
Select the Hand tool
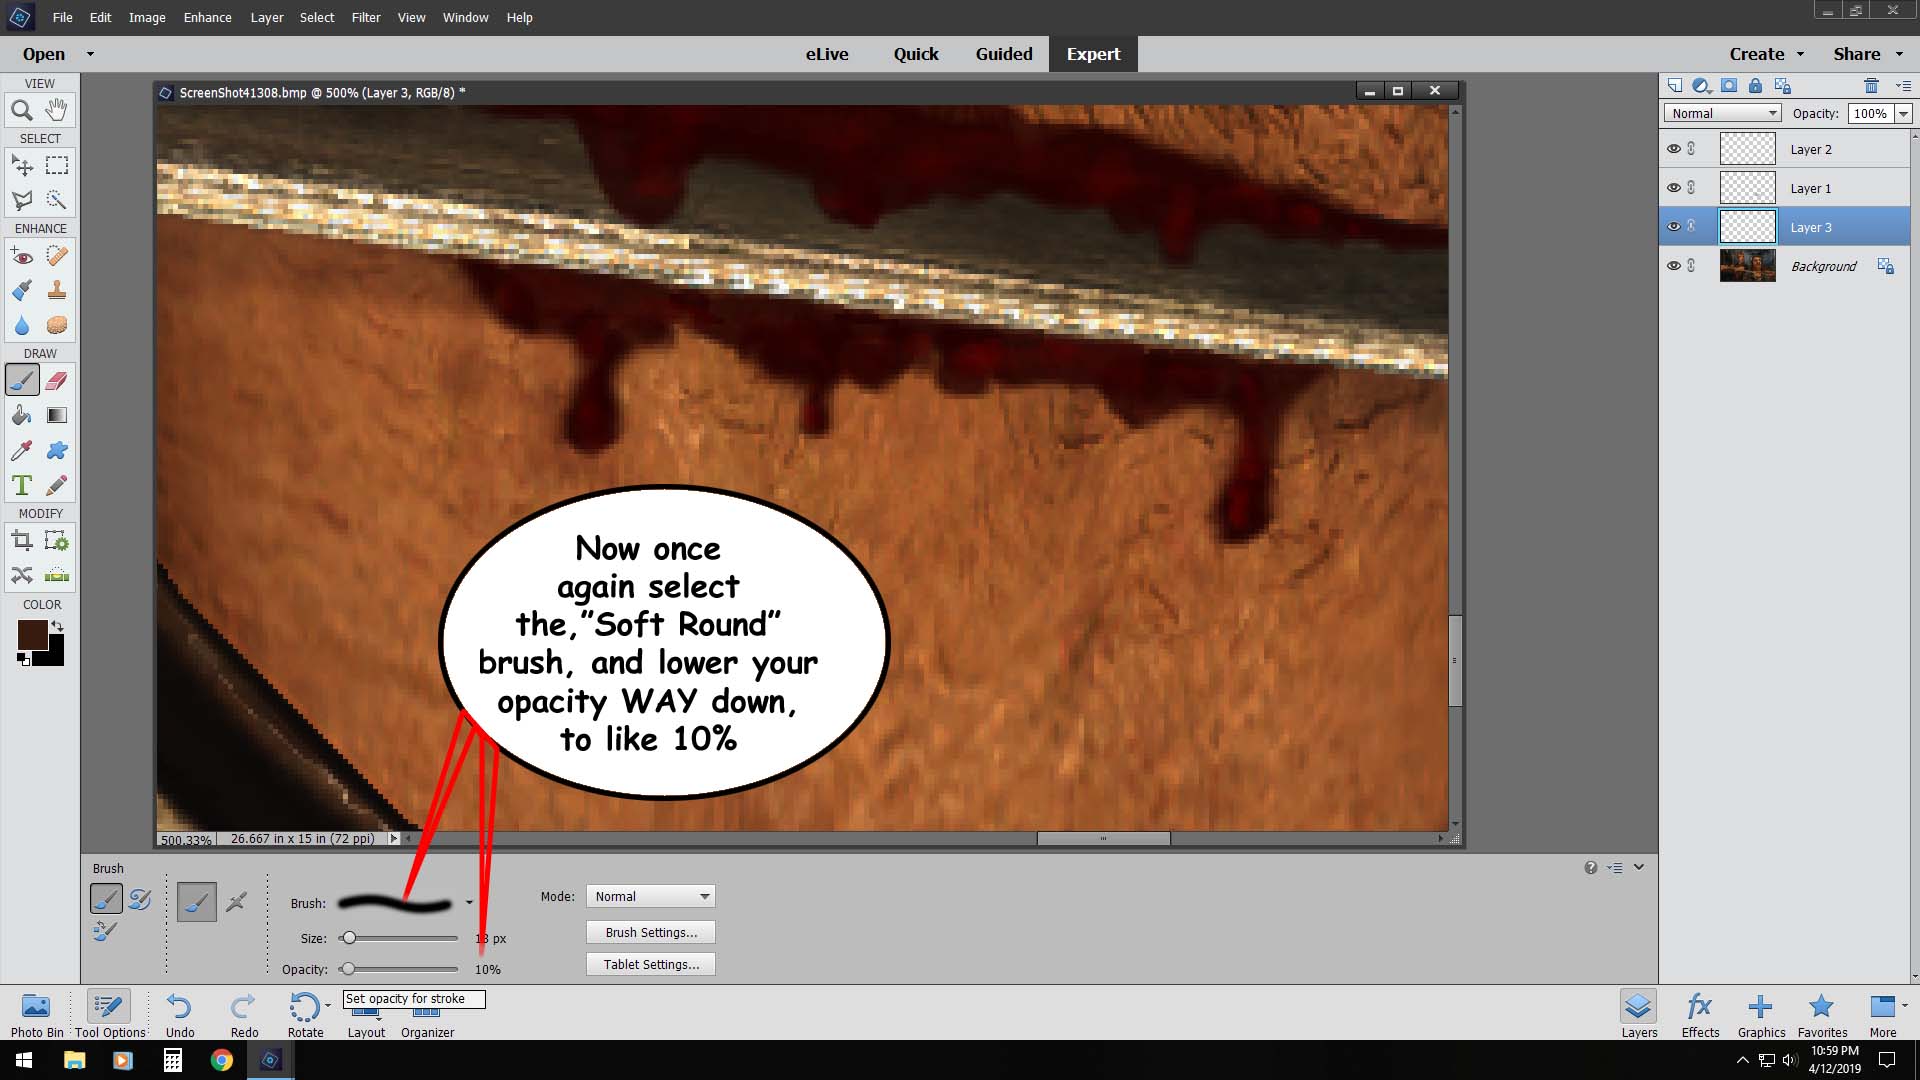point(57,110)
